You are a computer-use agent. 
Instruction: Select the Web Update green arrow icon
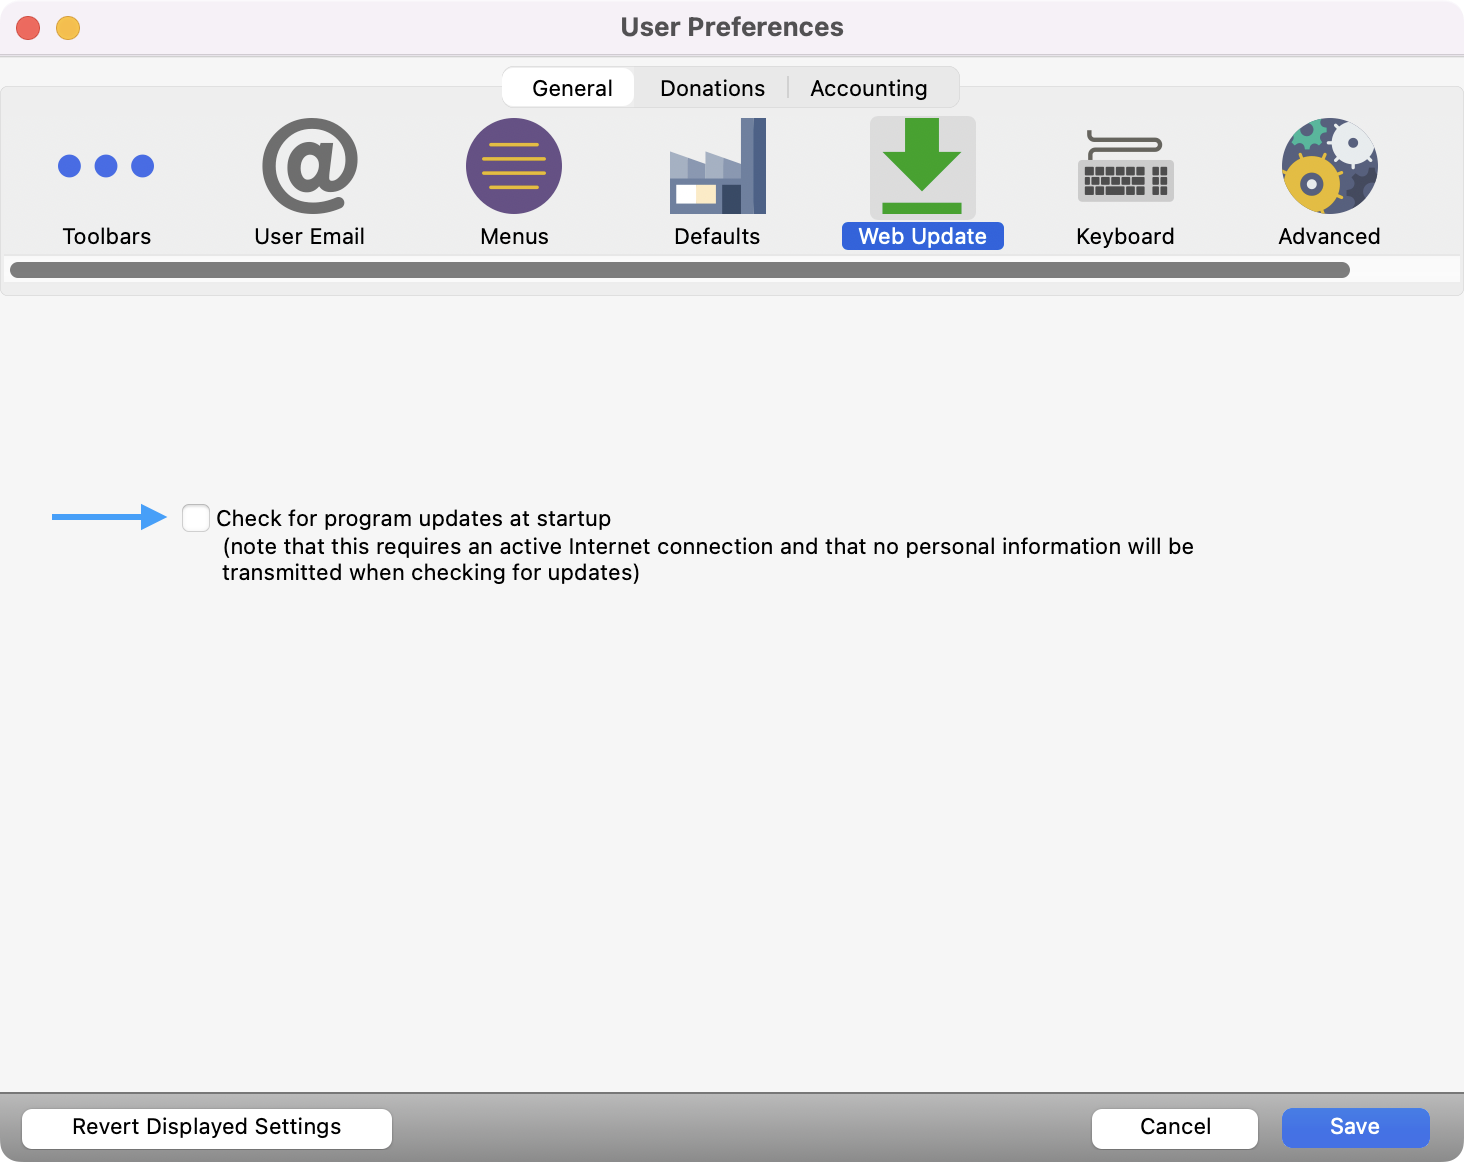click(922, 166)
